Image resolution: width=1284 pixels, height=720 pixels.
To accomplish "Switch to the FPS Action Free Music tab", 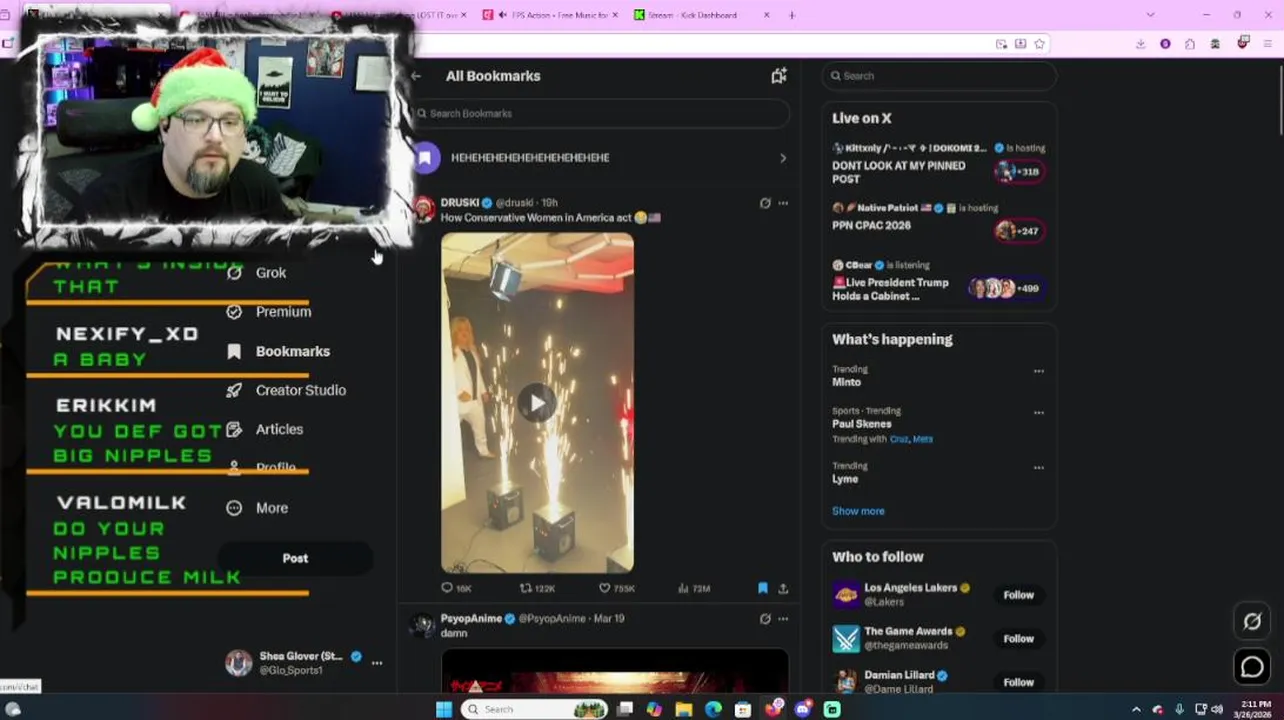I will (x=549, y=15).
